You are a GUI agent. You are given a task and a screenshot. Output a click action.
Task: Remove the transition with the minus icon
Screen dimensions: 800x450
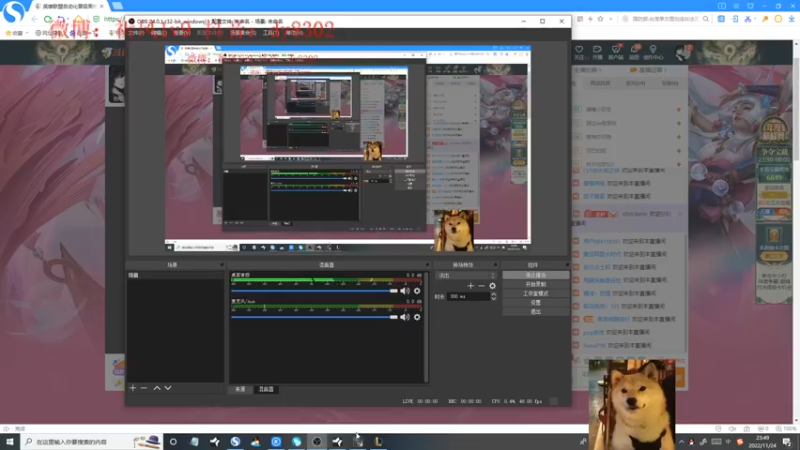(x=481, y=286)
